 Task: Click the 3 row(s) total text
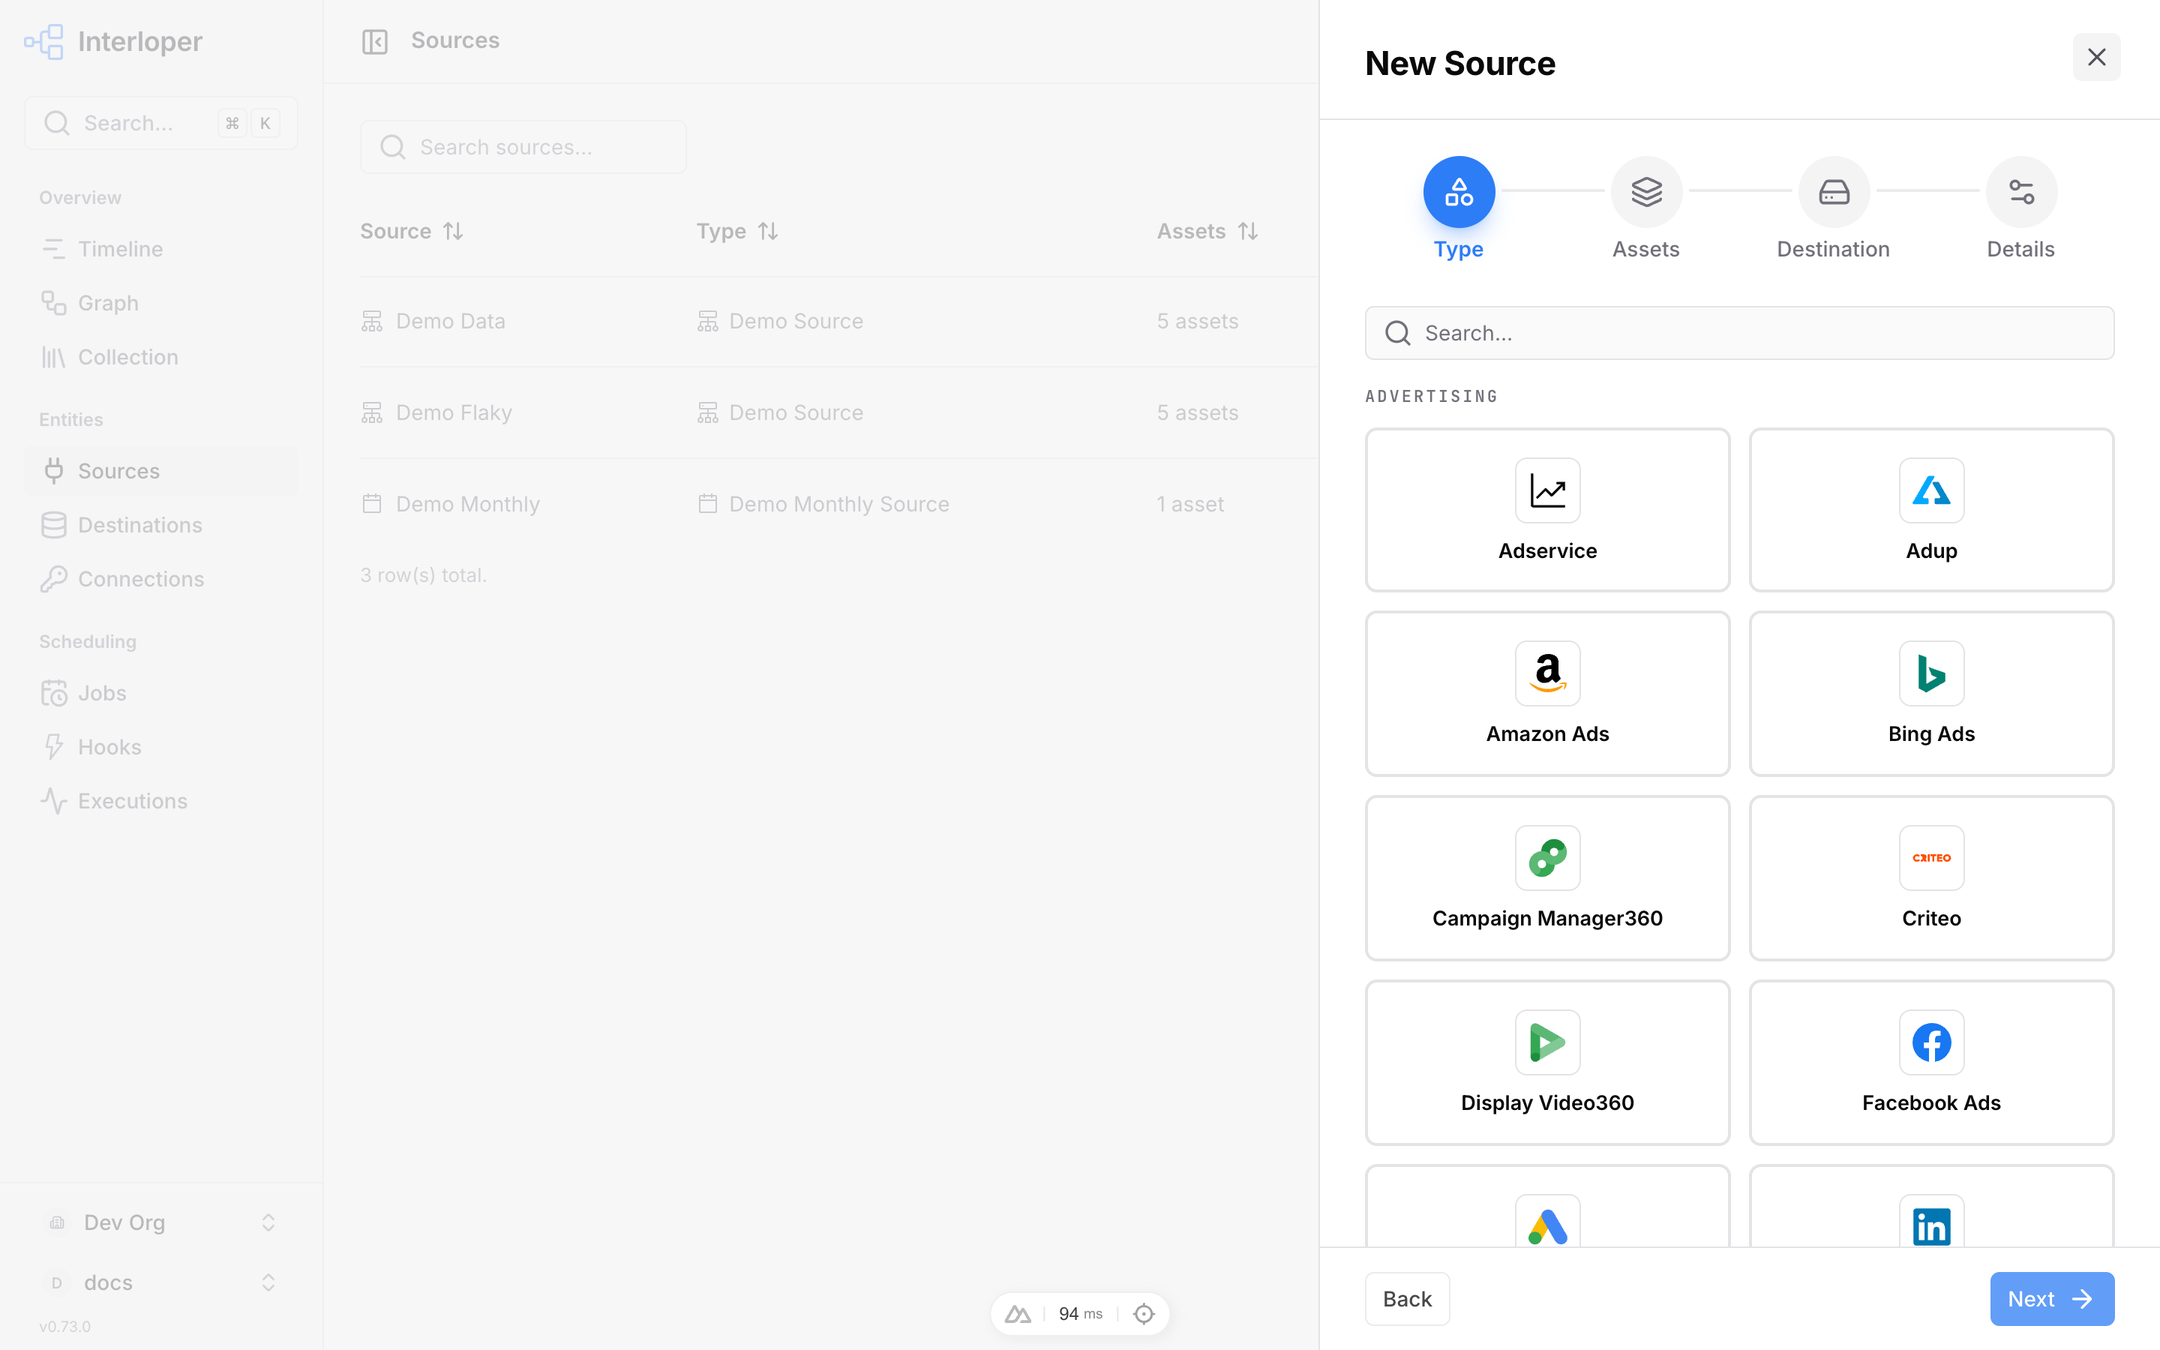(x=423, y=575)
